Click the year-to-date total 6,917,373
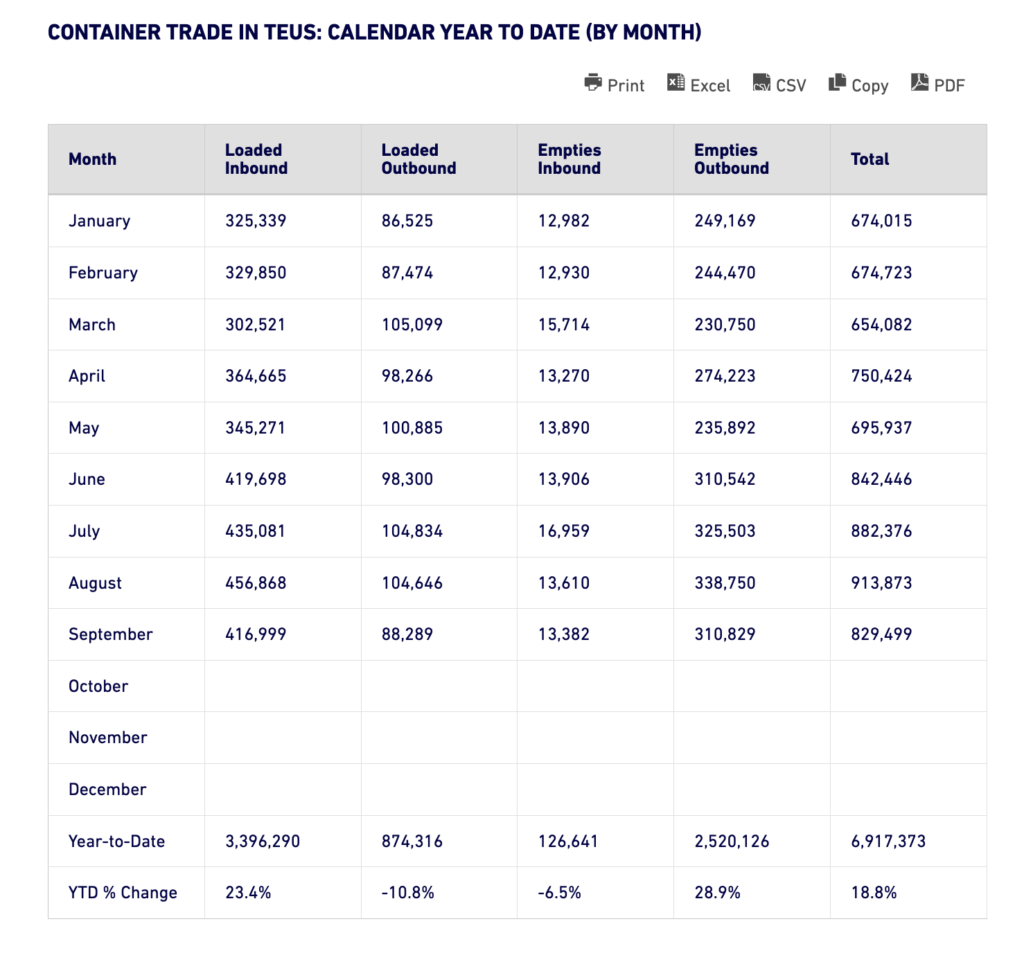 tap(888, 841)
